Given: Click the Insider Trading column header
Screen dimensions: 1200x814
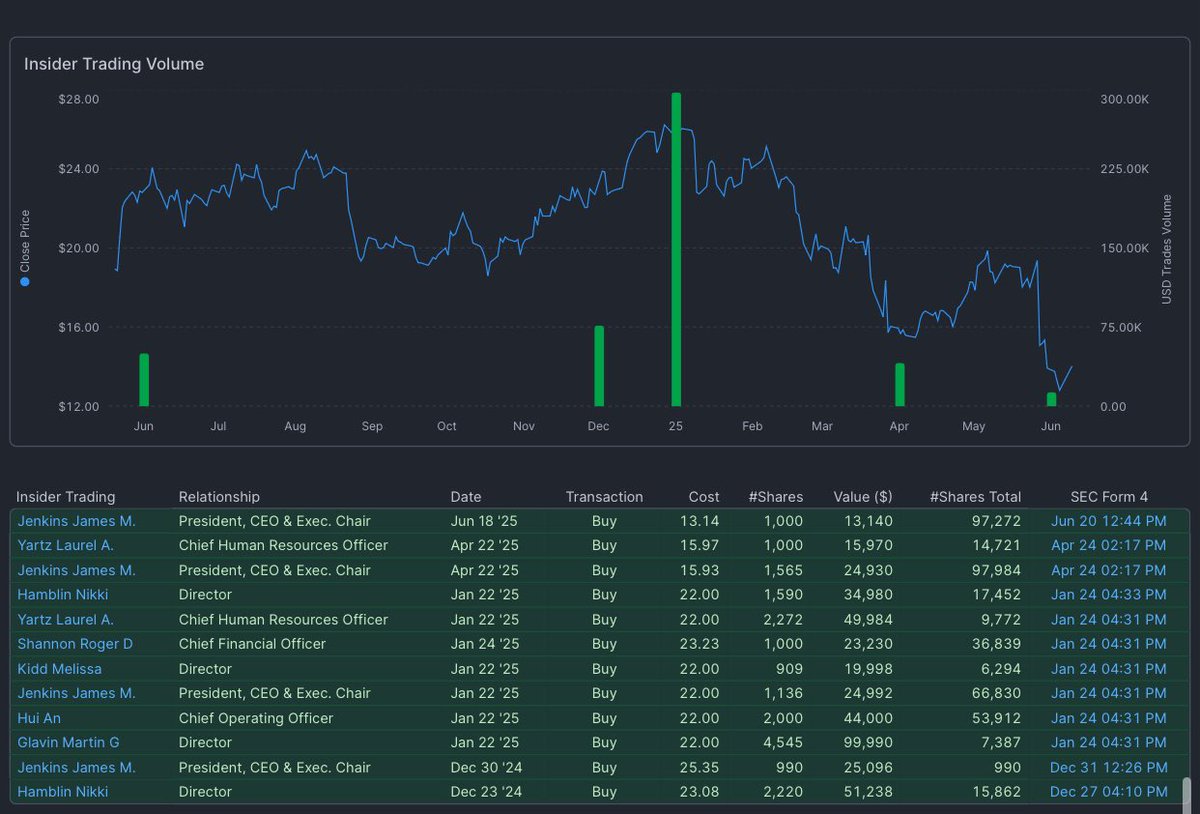Looking at the screenshot, I should [x=66, y=496].
